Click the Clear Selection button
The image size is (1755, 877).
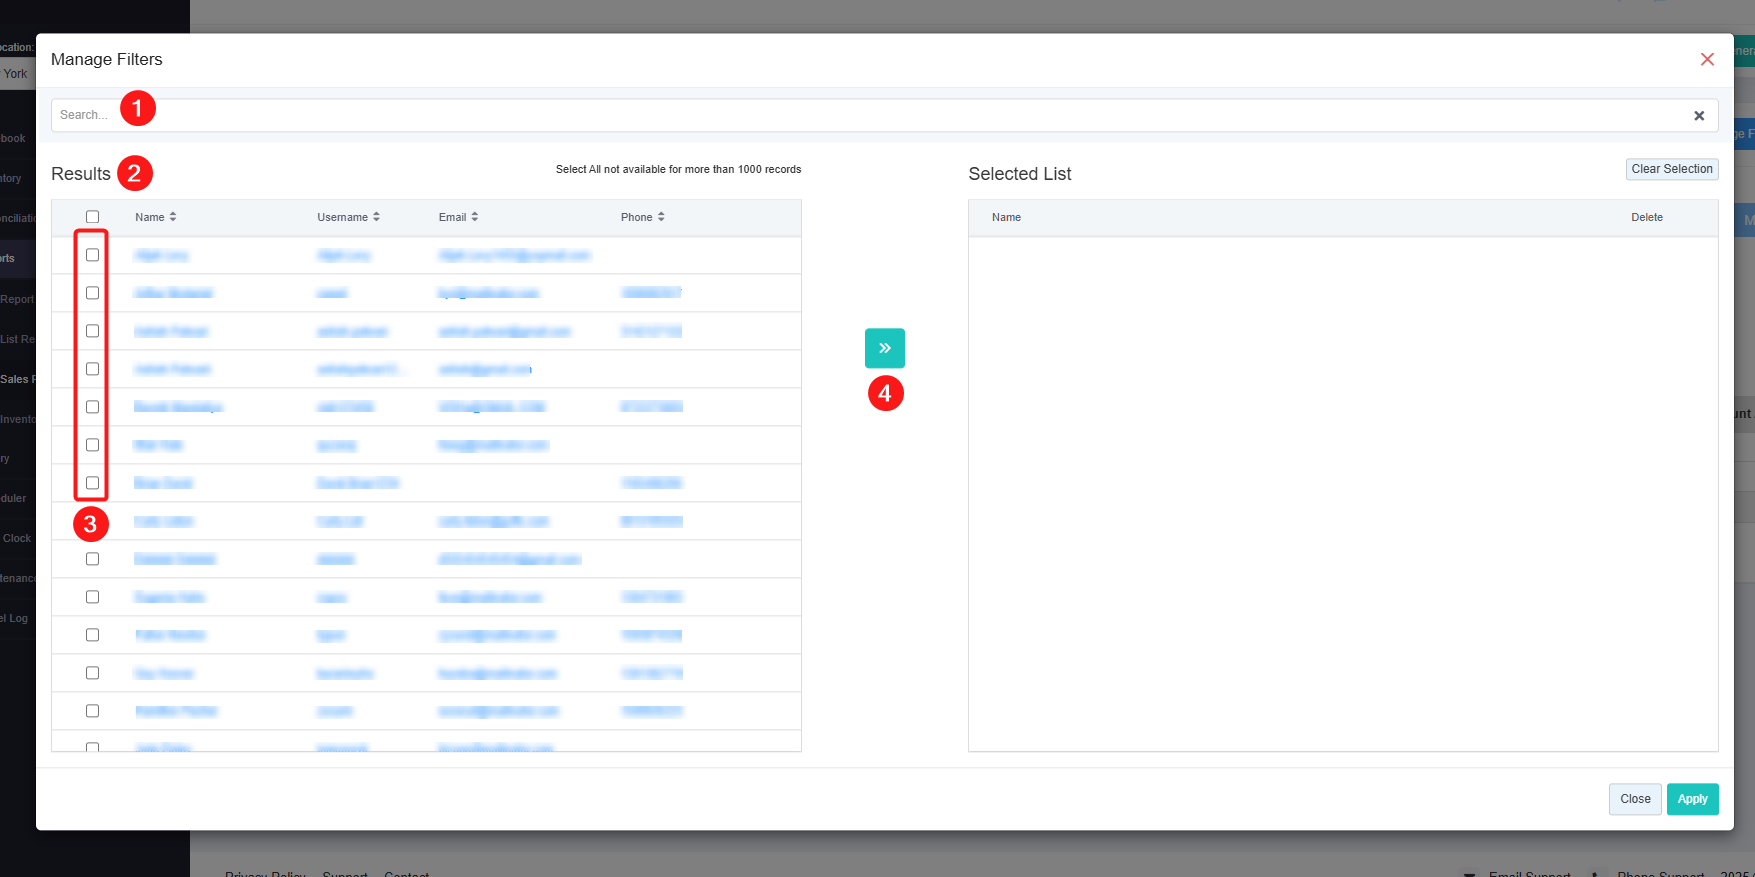(x=1671, y=169)
